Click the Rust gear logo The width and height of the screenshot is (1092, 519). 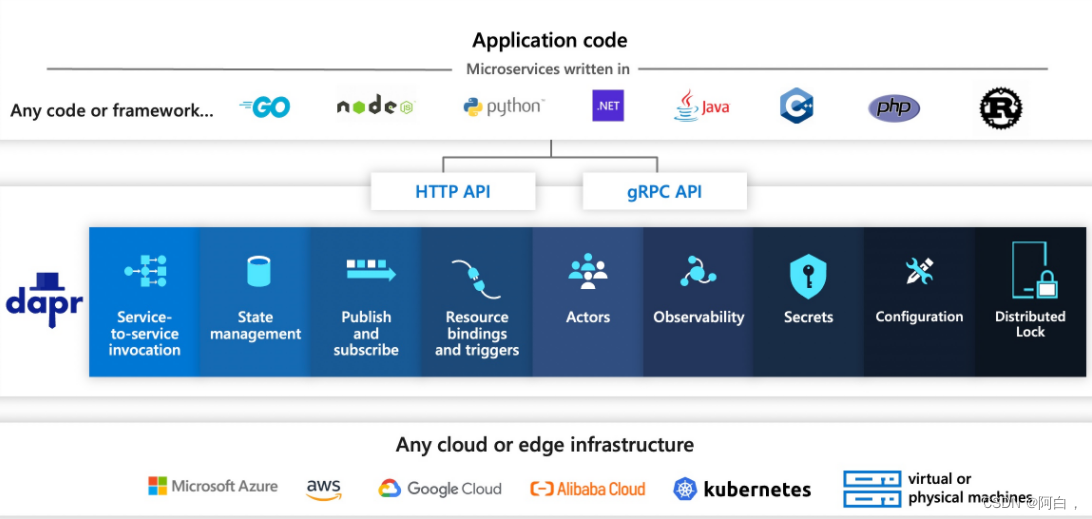tap(1001, 109)
